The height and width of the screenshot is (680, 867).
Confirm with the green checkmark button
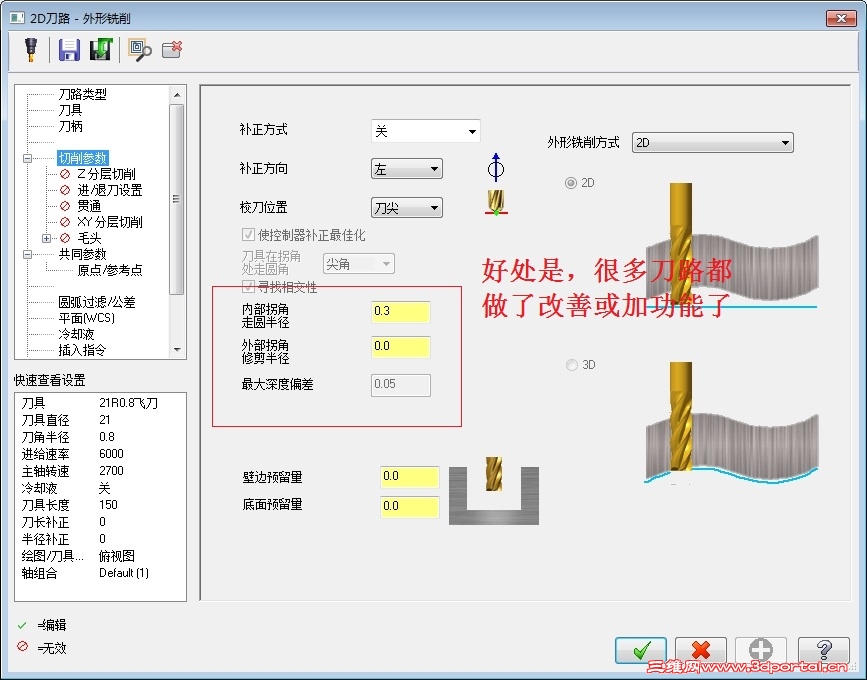click(x=641, y=650)
